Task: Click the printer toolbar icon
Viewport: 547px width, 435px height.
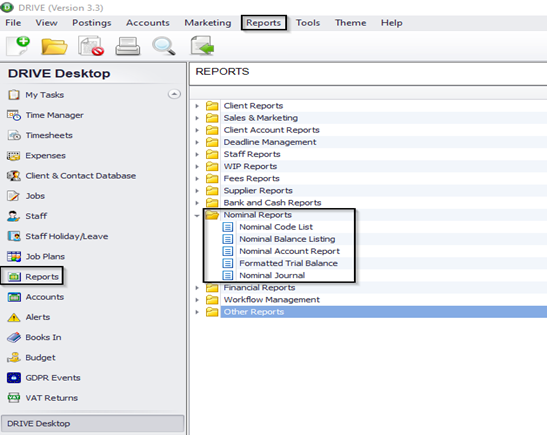Action: point(128,47)
